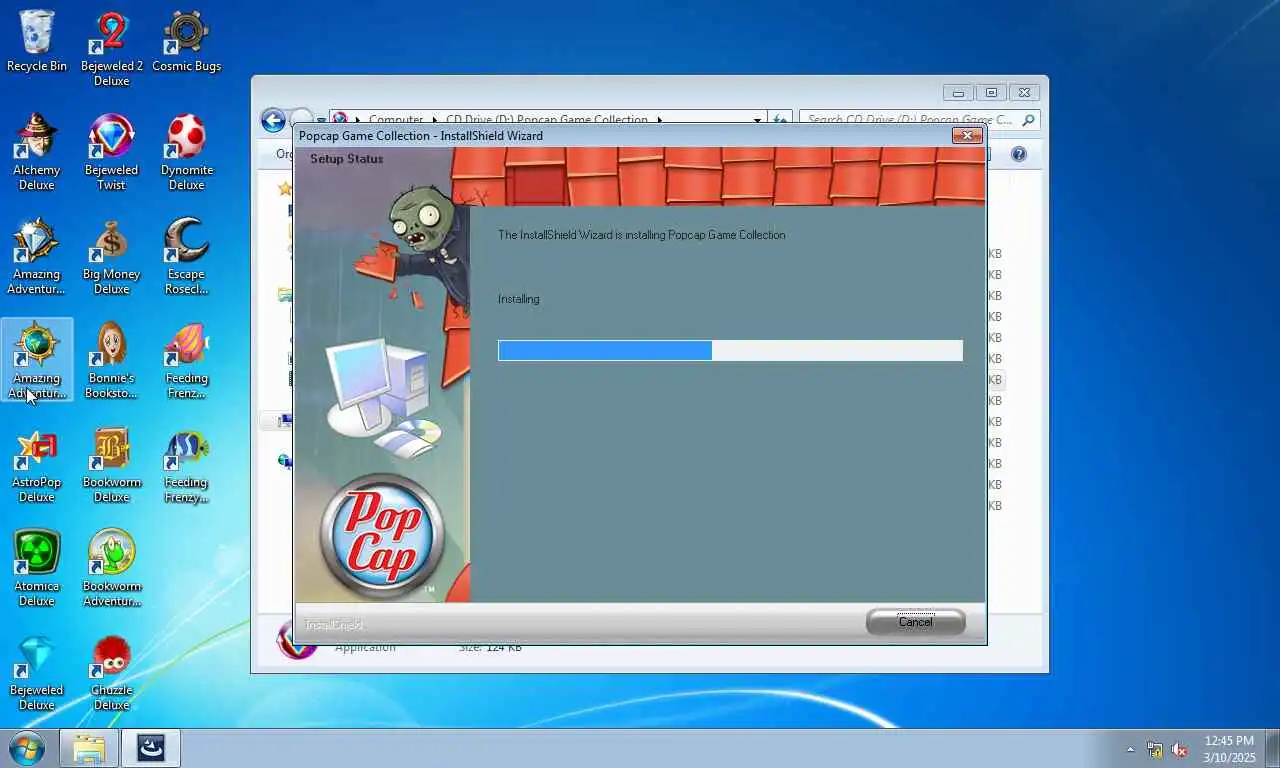Image resolution: width=1280 pixels, height=768 pixels.
Task: Select Bookworm Adventures desktop shortcut
Action: (x=112, y=568)
